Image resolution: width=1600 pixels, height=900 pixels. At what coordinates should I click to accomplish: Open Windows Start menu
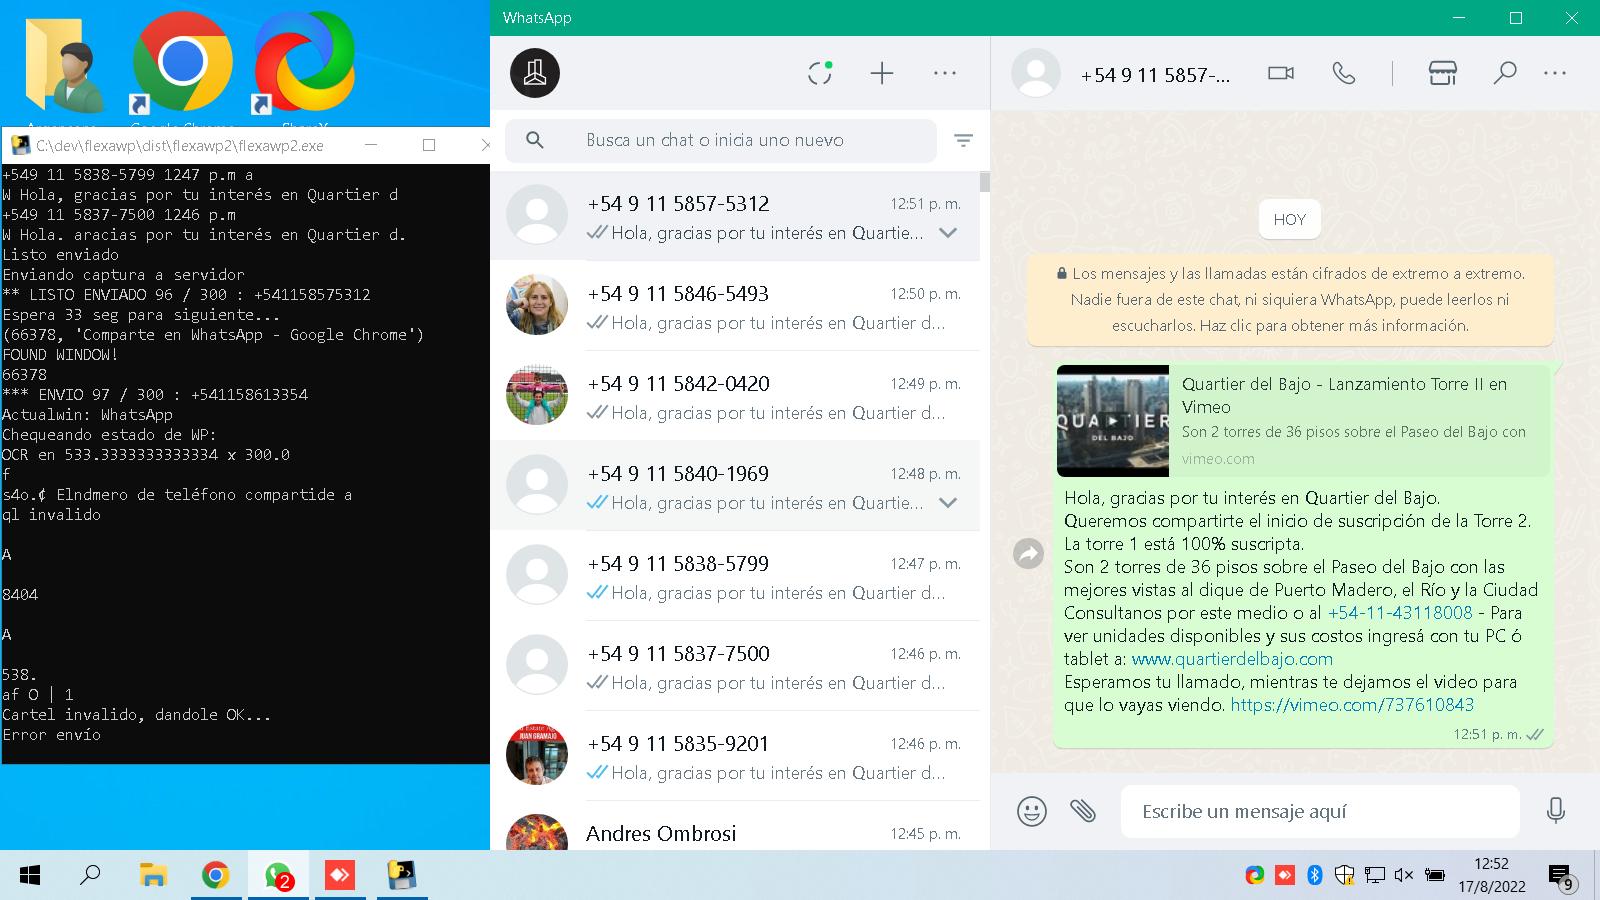click(x=30, y=876)
